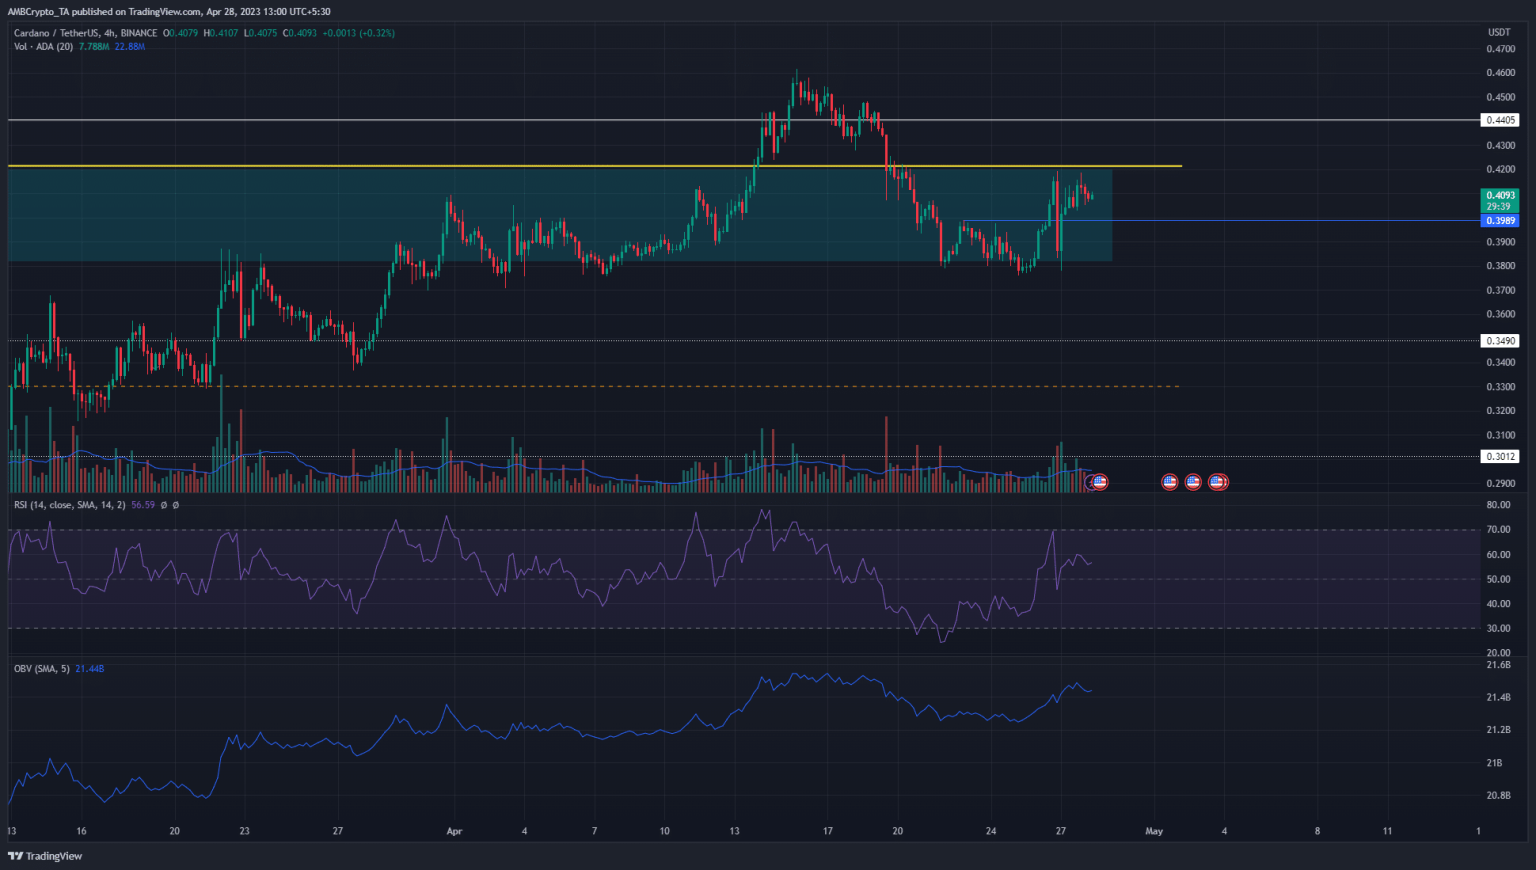Image resolution: width=1536 pixels, height=870 pixels.
Task: Click the purple event marker beside the first flag
Action: point(1091,482)
